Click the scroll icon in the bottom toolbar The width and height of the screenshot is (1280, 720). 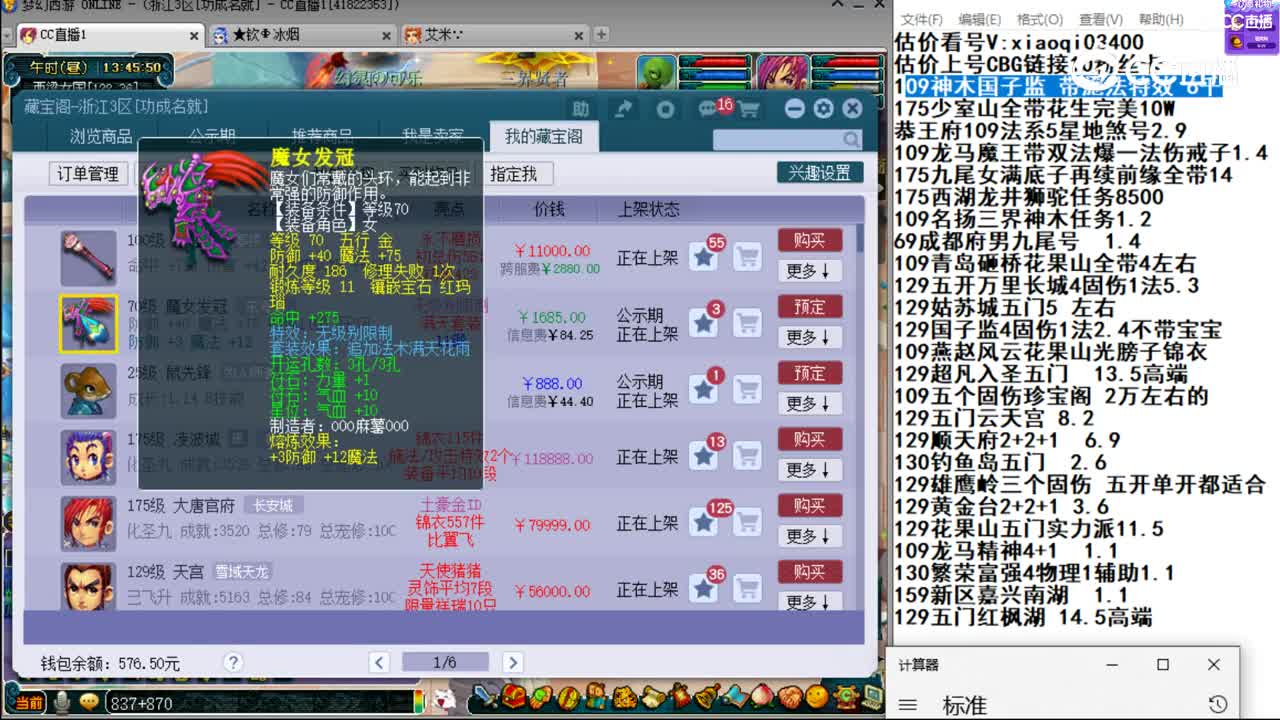653,695
